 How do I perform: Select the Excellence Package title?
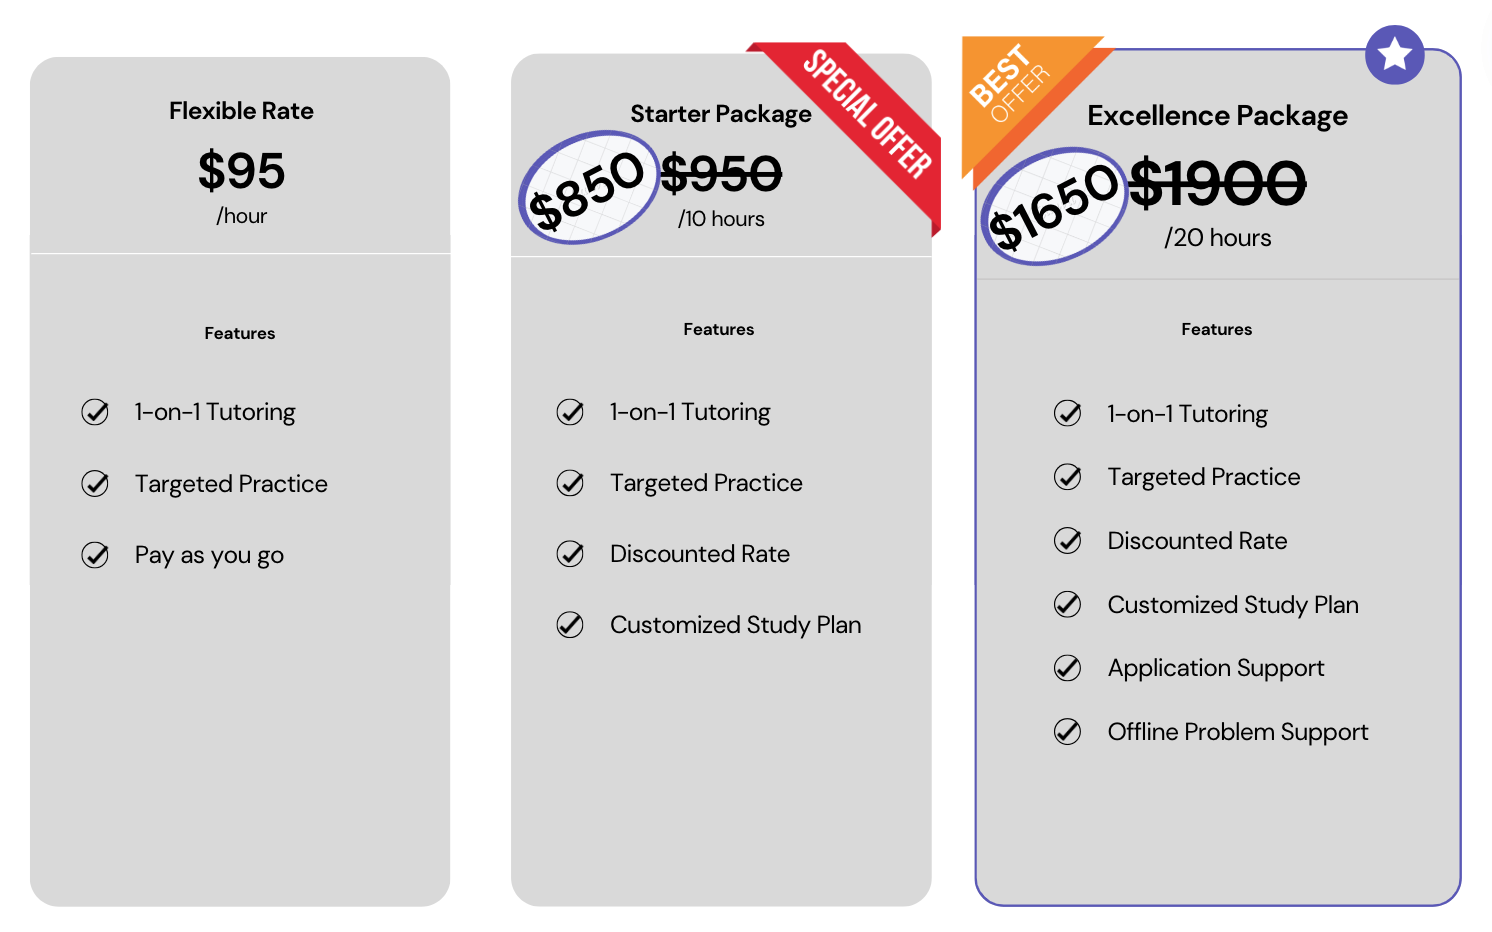coord(1217,116)
